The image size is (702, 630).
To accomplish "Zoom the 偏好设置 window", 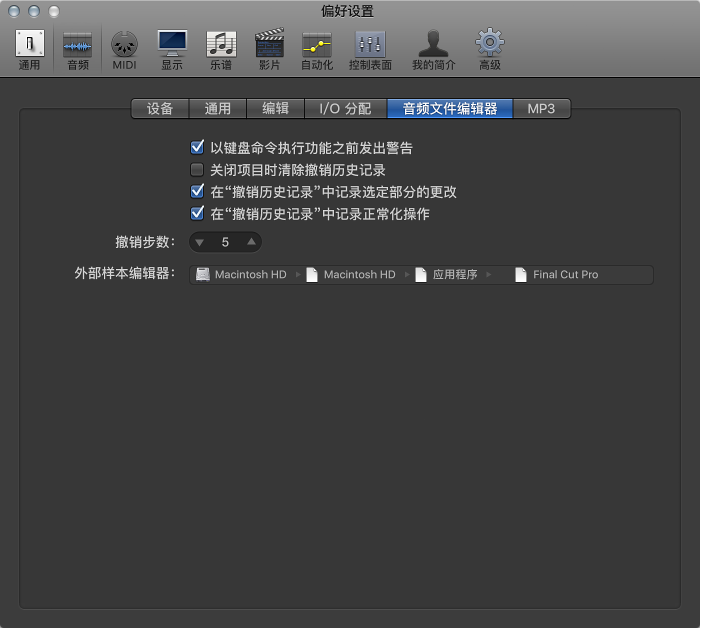I will pyautogui.click(x=54, y=11).
